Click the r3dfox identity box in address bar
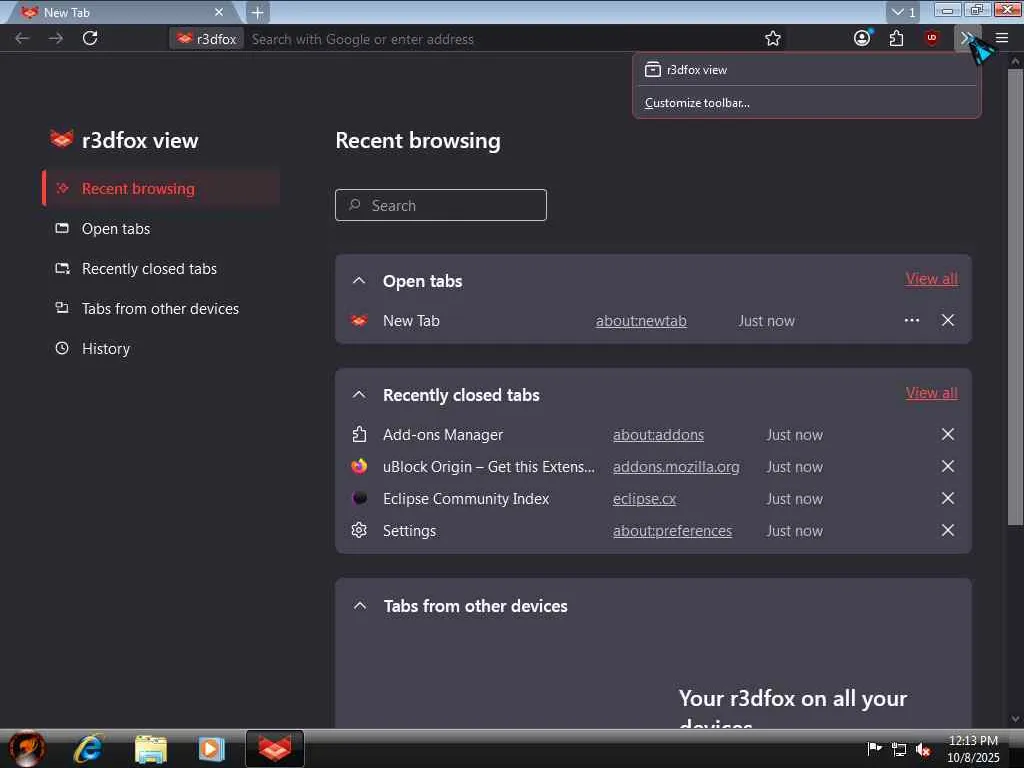Viewport: 1024px width, 768px height. (x=207, y=39)
